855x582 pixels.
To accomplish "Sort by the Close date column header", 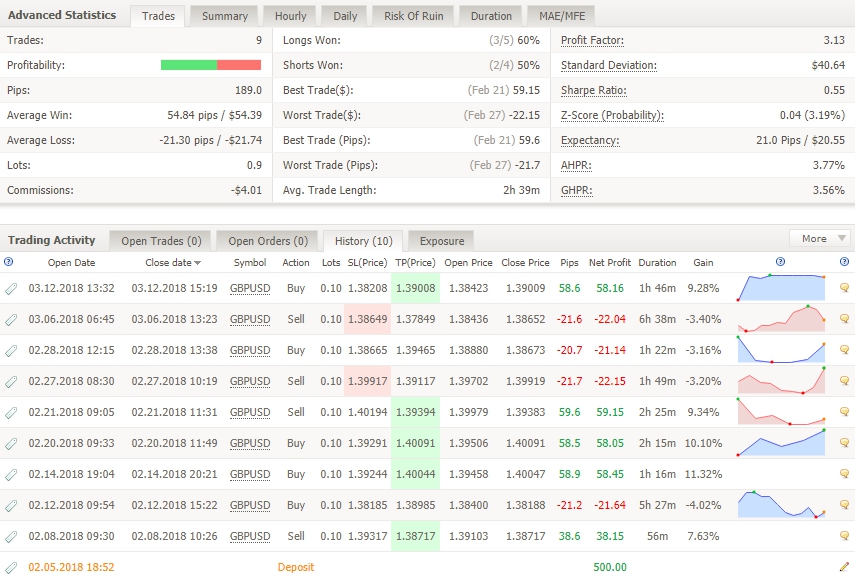I will (171, 263).
